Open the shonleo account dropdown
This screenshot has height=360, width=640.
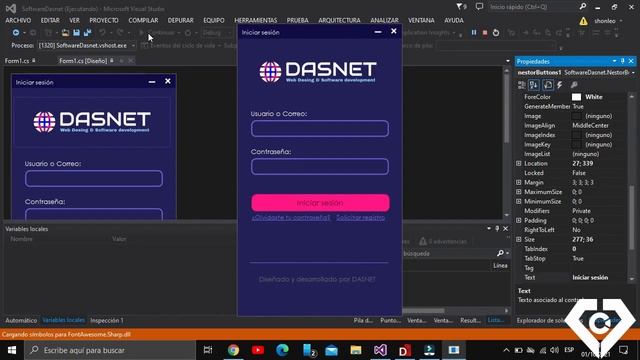coord(621,21)
